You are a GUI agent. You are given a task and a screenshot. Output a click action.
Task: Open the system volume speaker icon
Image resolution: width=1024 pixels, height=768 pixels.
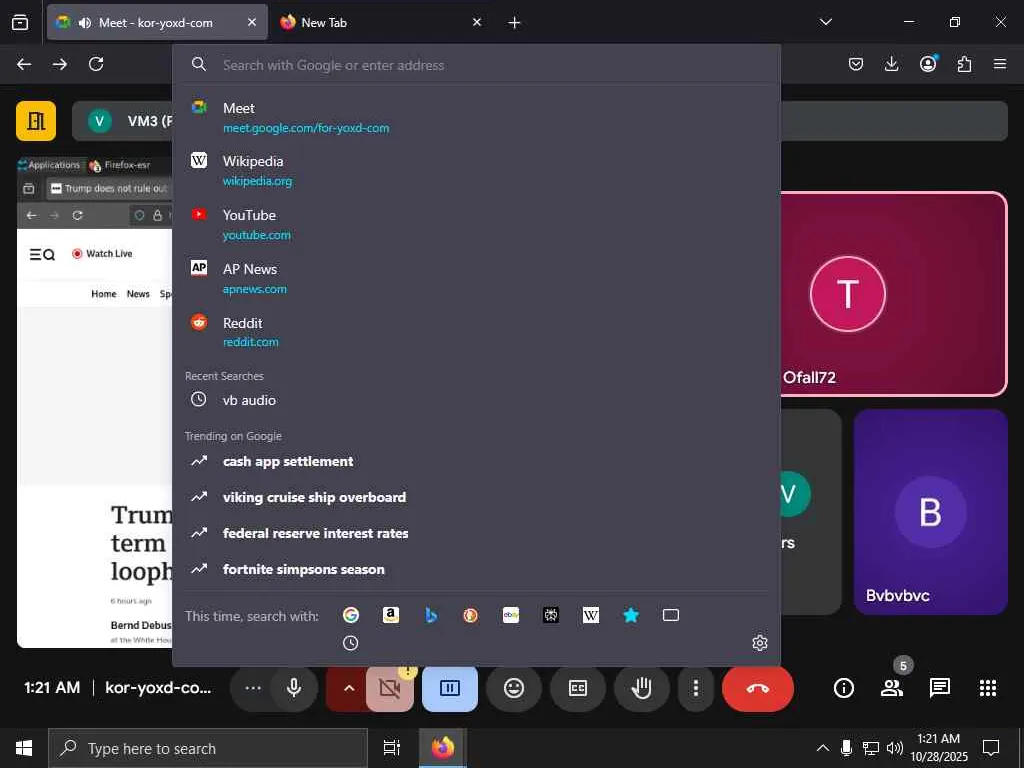tap(895, 748)
